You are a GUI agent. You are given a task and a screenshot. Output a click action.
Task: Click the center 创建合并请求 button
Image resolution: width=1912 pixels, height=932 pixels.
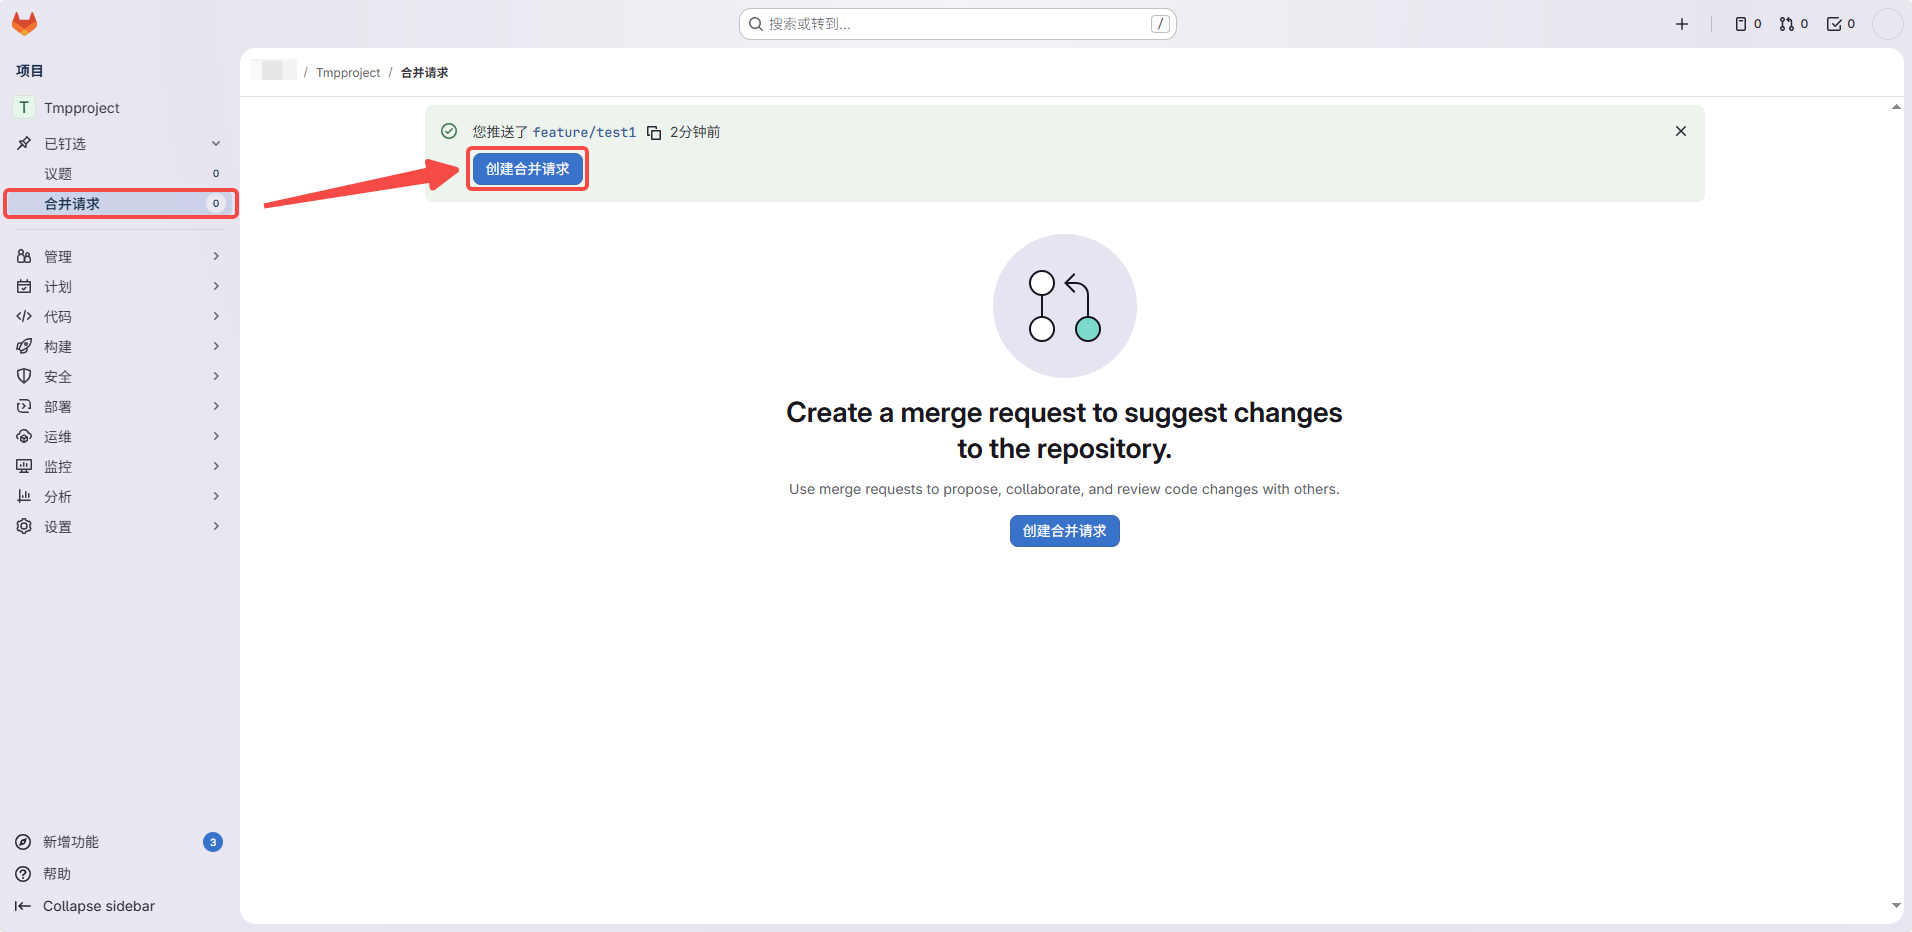click(1064, 531)
